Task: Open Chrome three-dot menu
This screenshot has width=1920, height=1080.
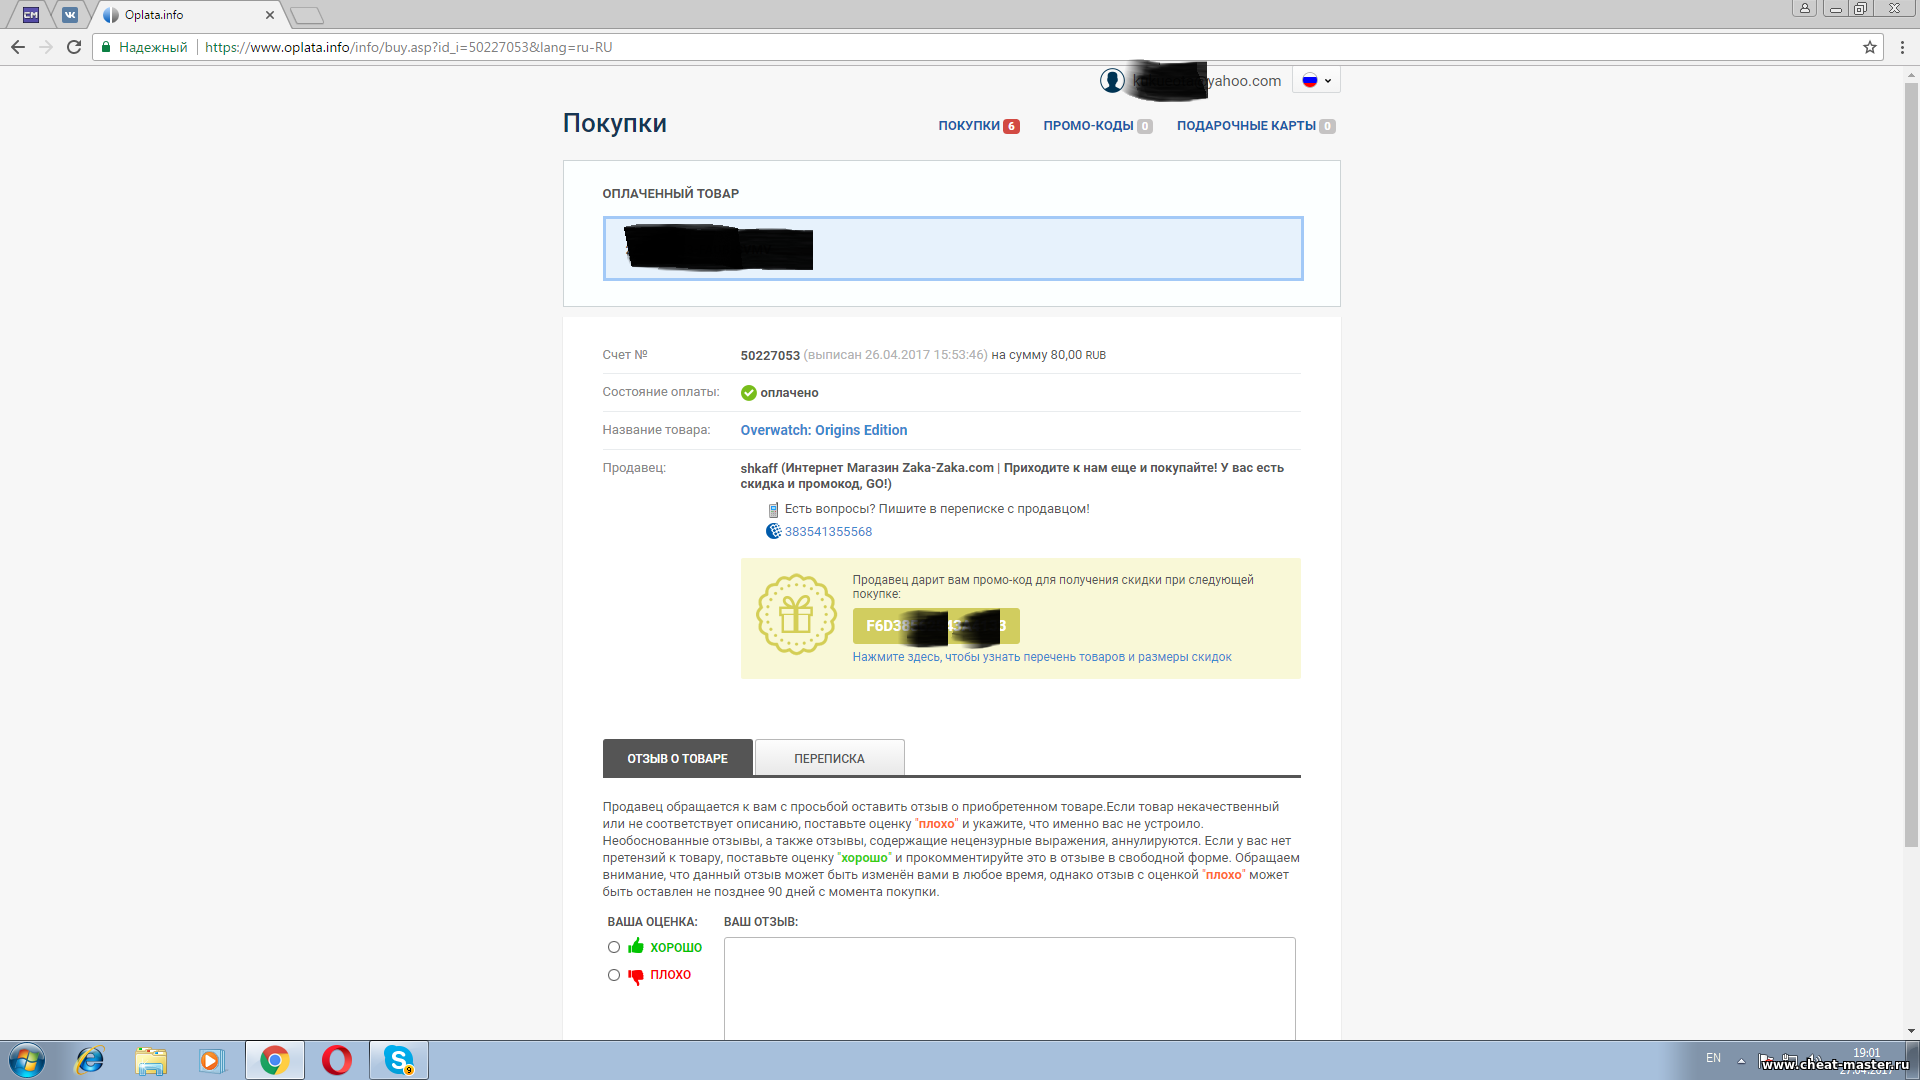Action: click(1902, 47)
